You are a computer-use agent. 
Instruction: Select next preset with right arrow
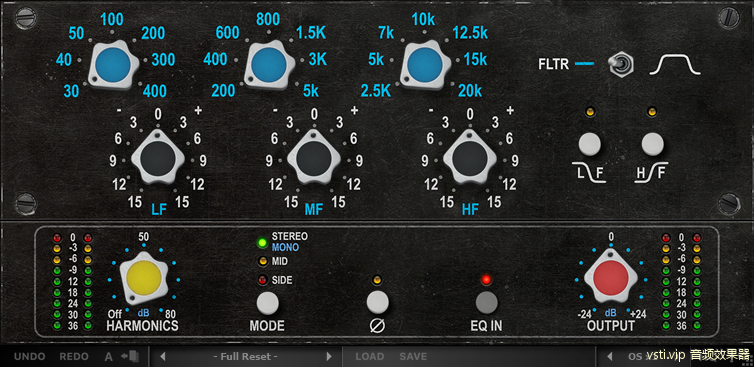(x=329, y=356)
